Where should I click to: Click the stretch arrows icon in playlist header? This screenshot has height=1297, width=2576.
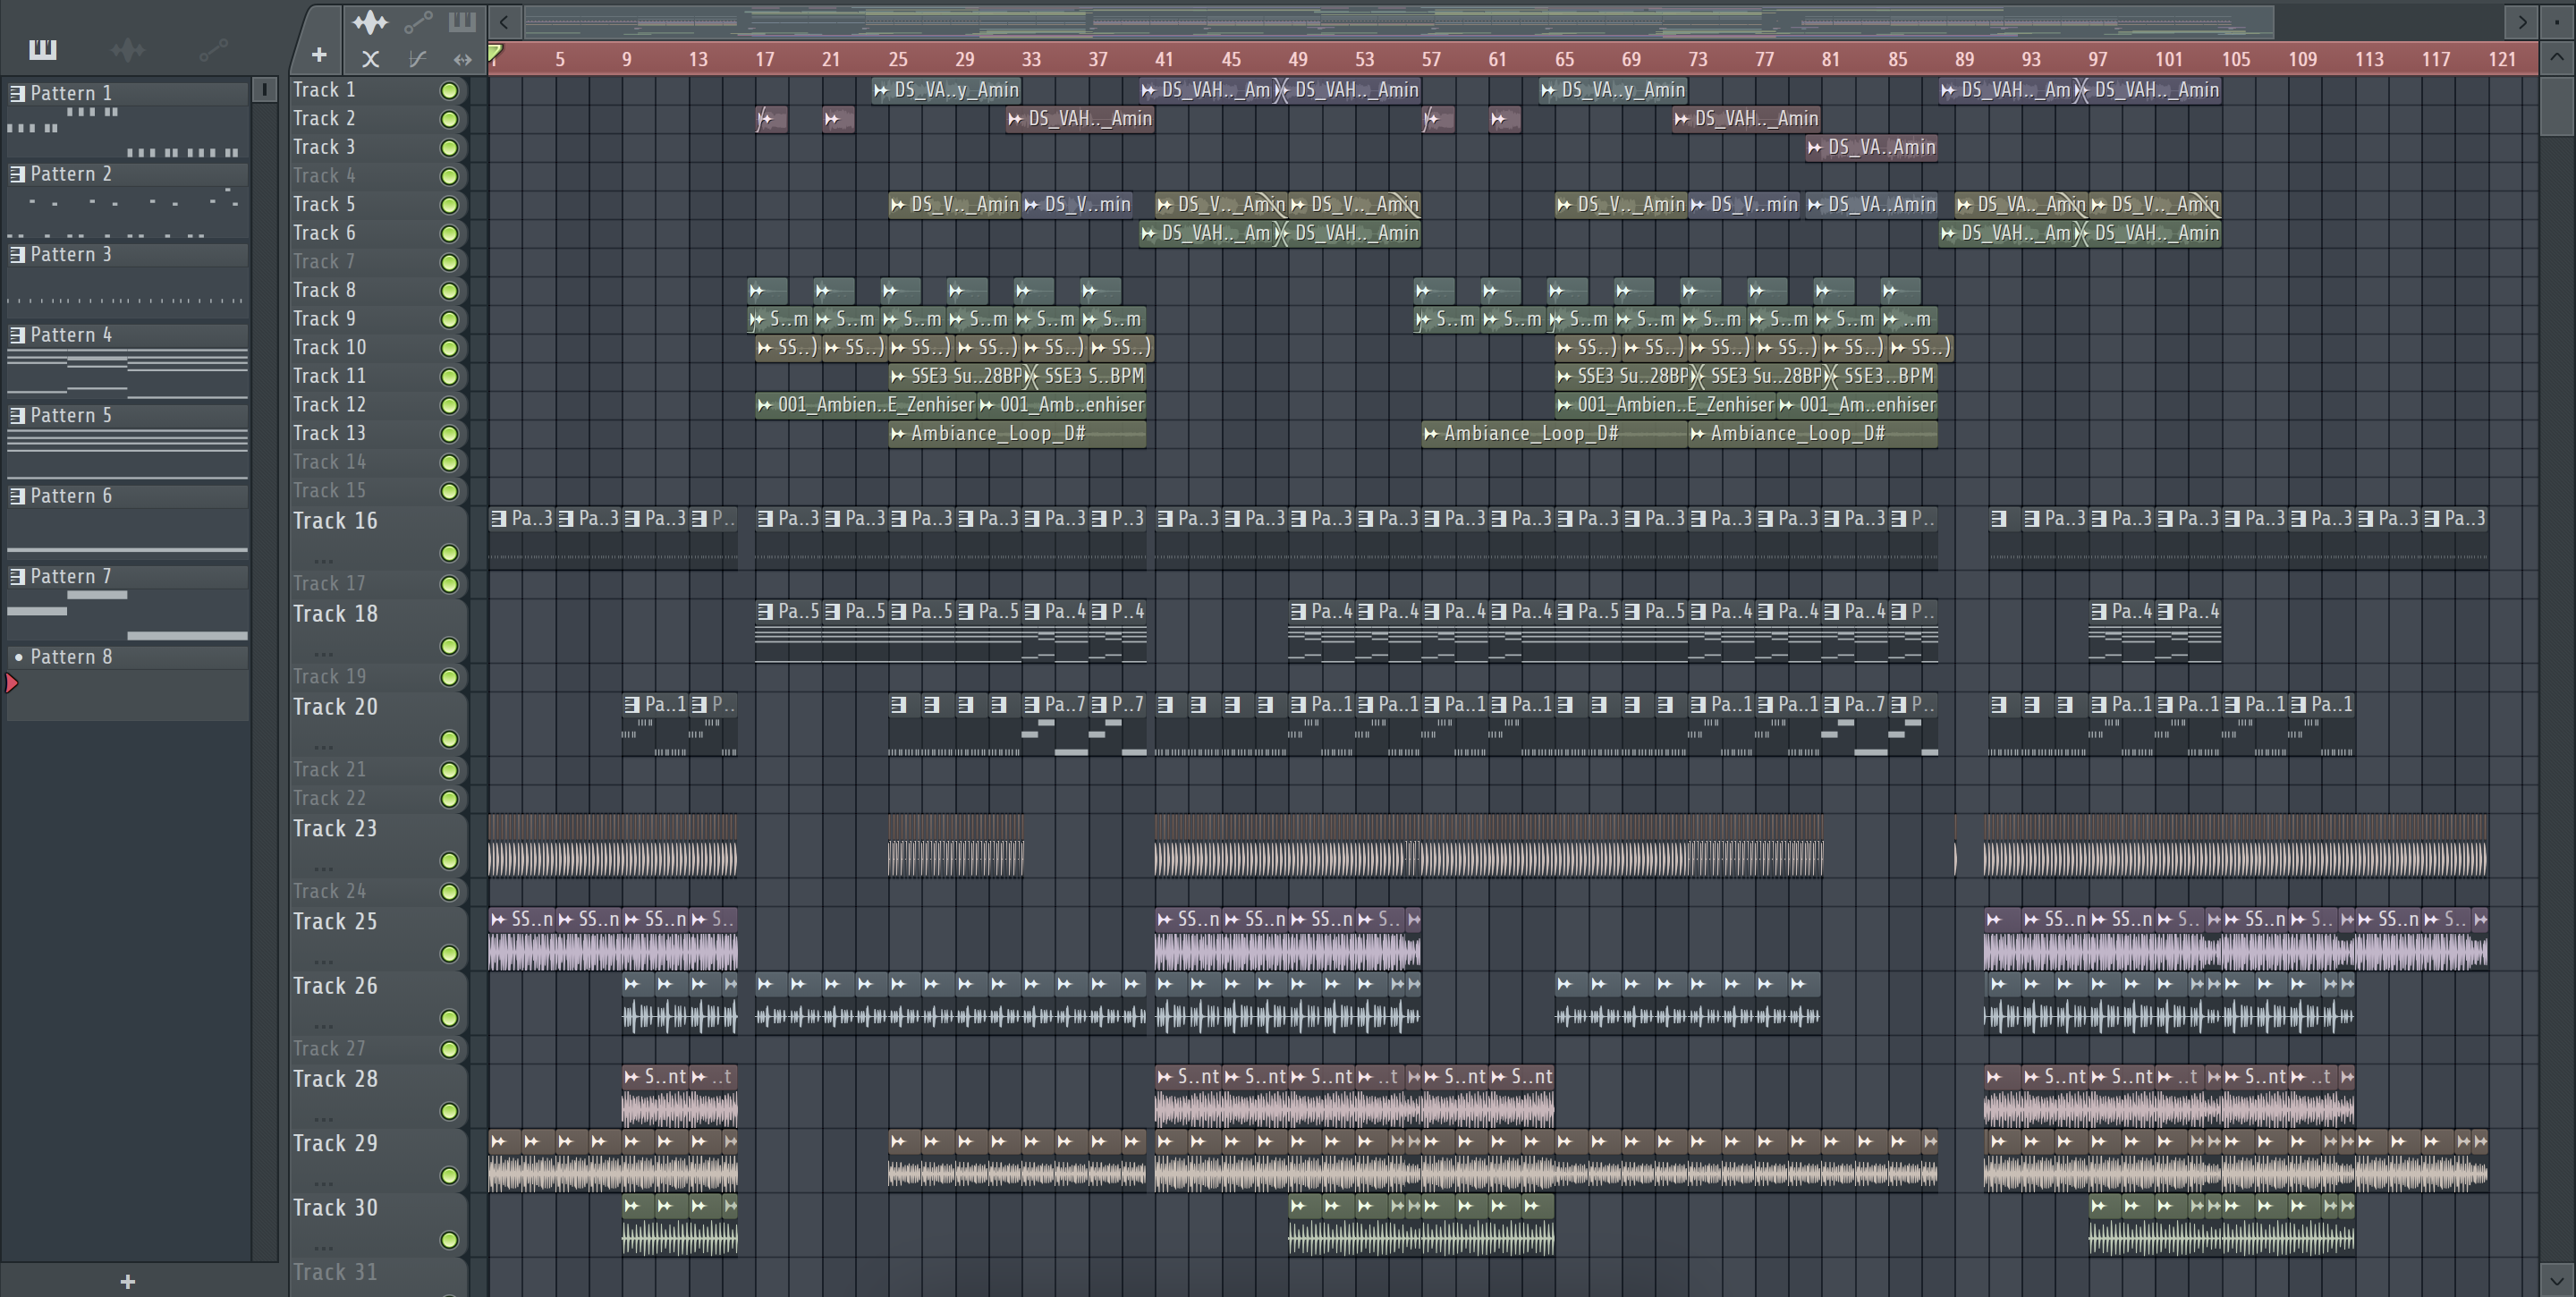[x=462, y=59]
